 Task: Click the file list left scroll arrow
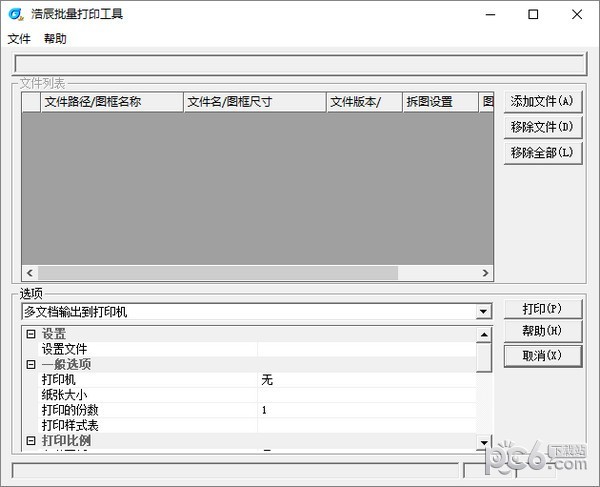pyautogui.click(x=30, y=273)
